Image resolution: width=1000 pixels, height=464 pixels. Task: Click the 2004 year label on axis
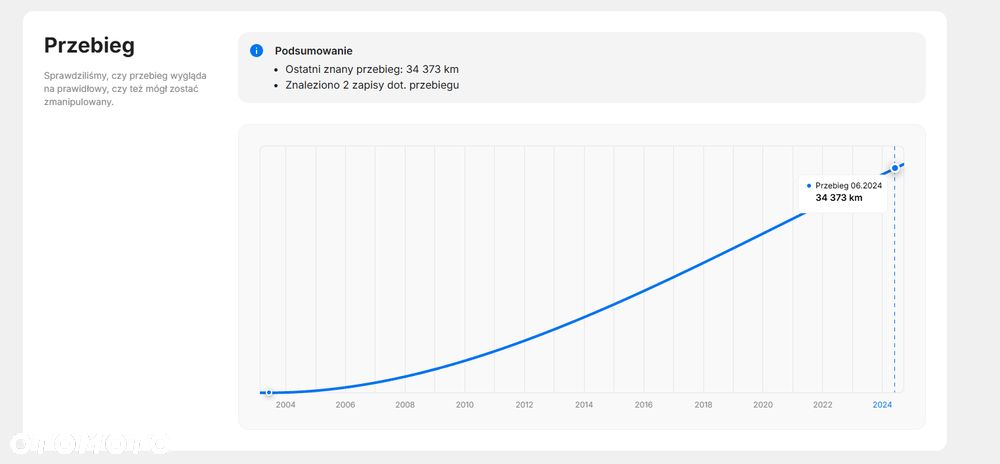286,405
